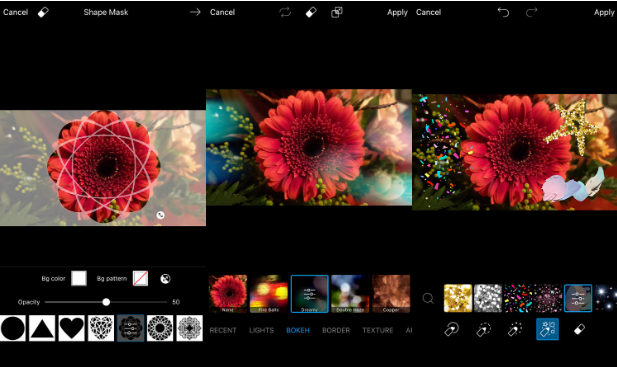Viewport: 617px width, 367px height.
Task: Choose the highlighted sticker spray brush tool
Action: (547, 329)
